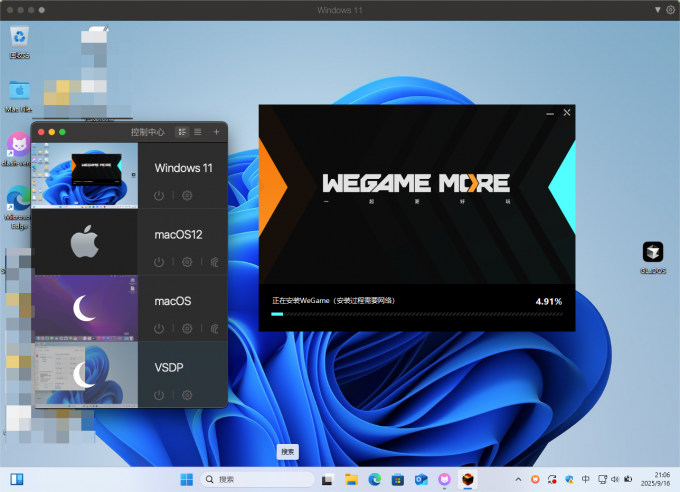Minimize the WeGame installer window

(550, 113)
